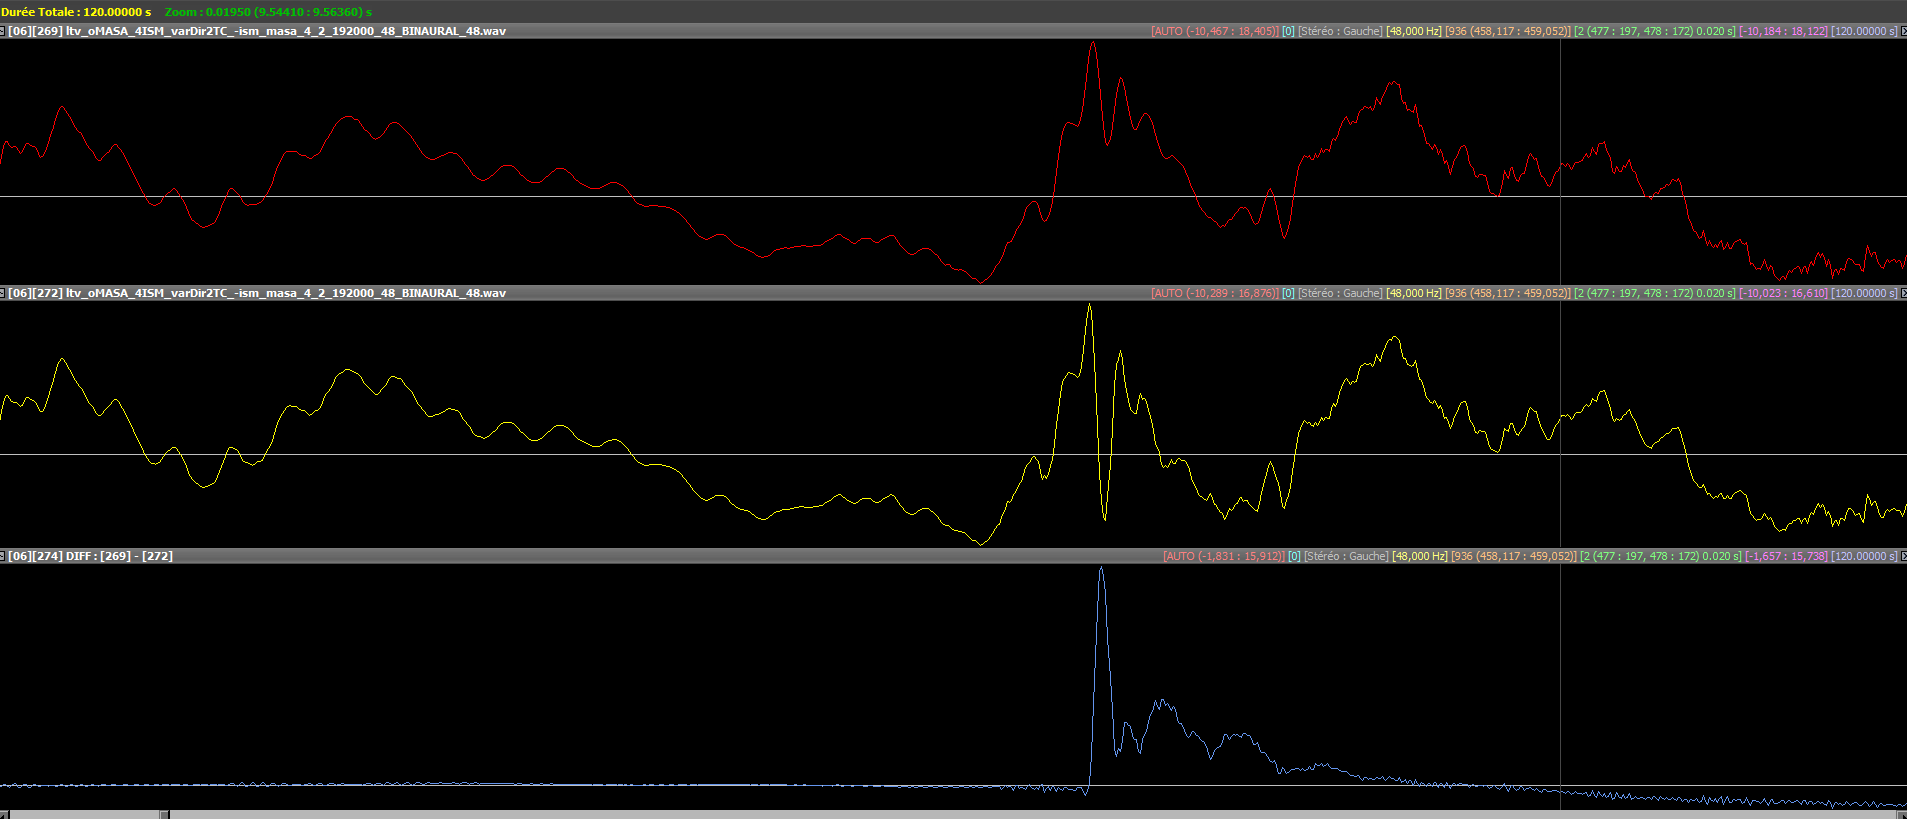Click Stéréo : Gauche channel selector on first track

pos(1340,31)
